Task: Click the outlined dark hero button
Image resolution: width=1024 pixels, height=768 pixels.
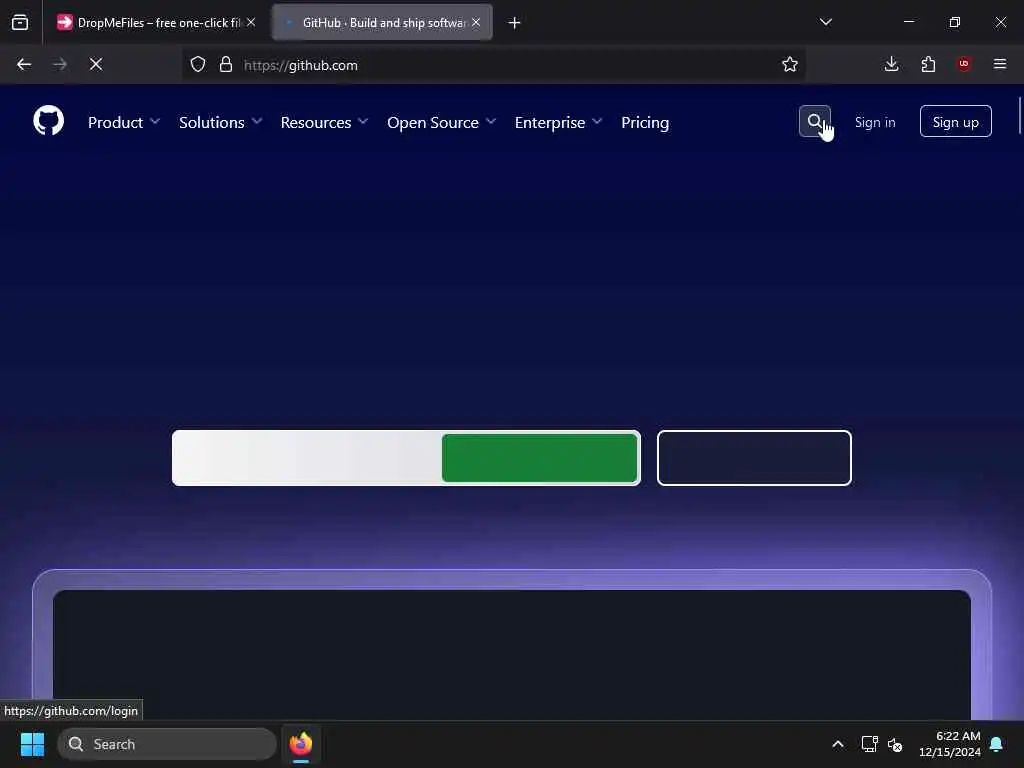Action: (x=754, y=458)
